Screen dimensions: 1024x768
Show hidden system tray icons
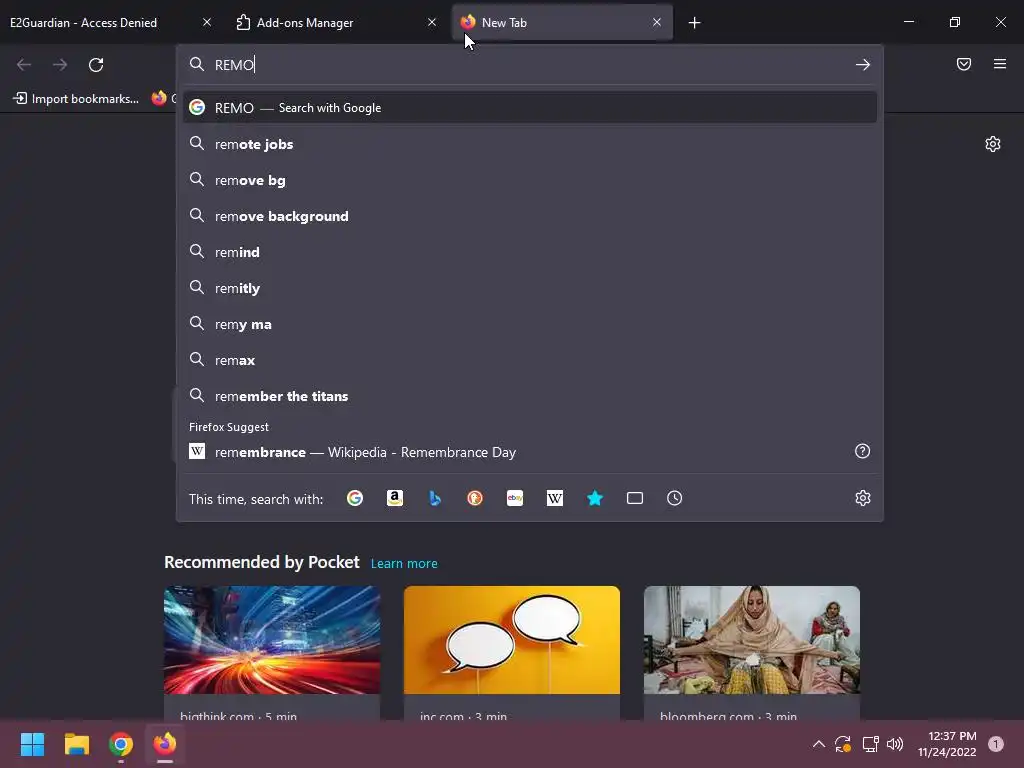pyautogui.click(x=818, y=744)
